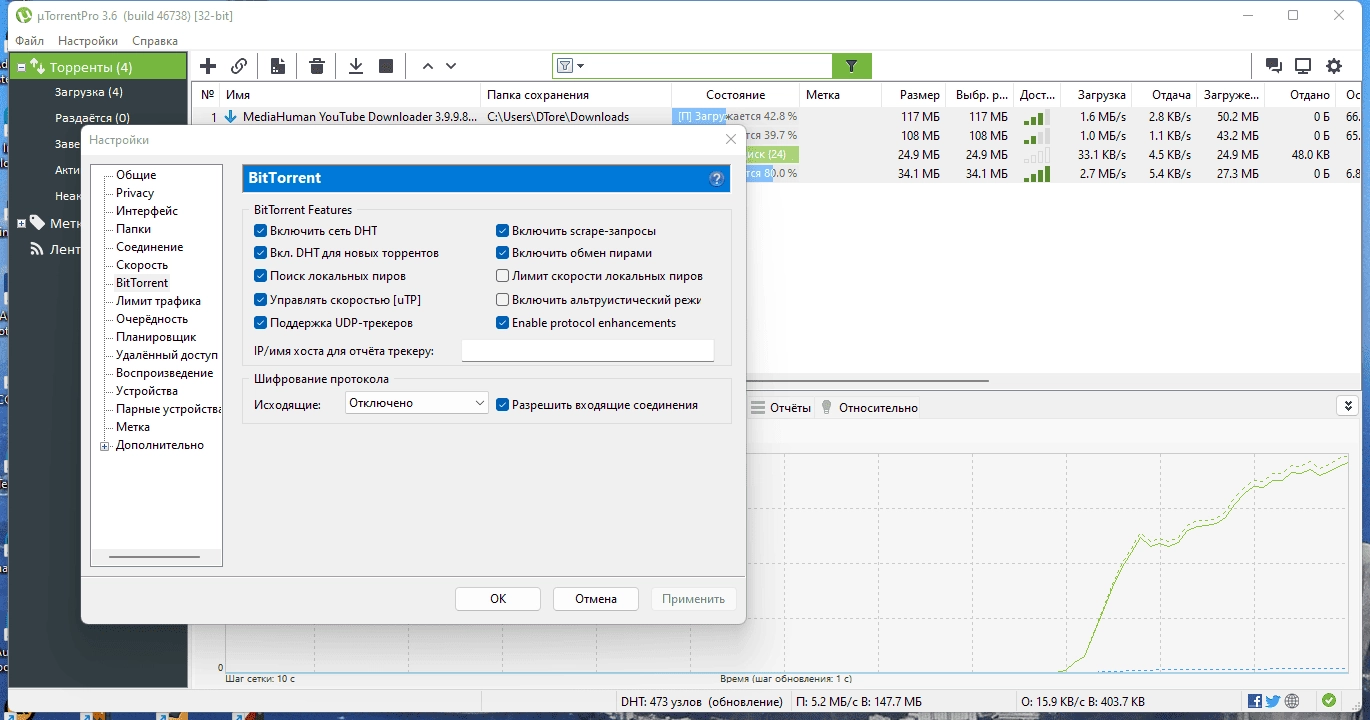This screenshot has width=1370, height=720.
Task: Click the RSS feeds icon in sidebar
Action: pyautogui.click(x=37, y=249)
